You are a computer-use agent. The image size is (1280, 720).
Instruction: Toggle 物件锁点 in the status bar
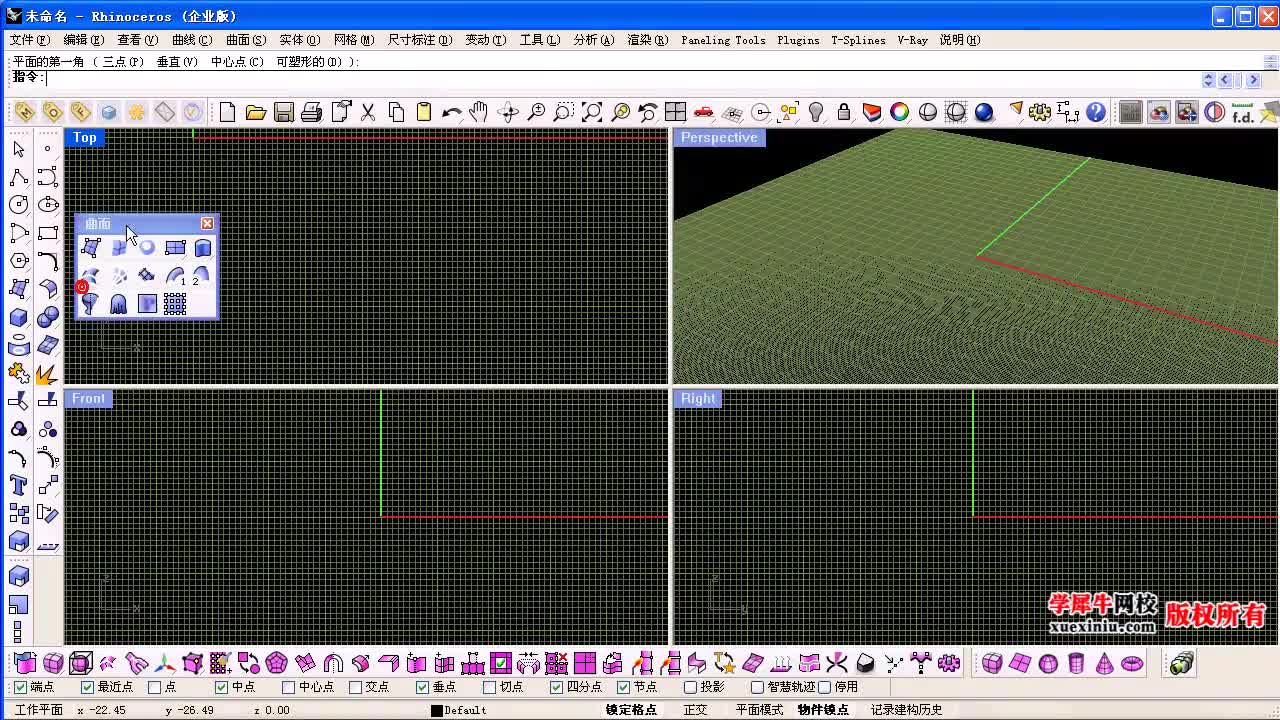[x=823, y=710]
